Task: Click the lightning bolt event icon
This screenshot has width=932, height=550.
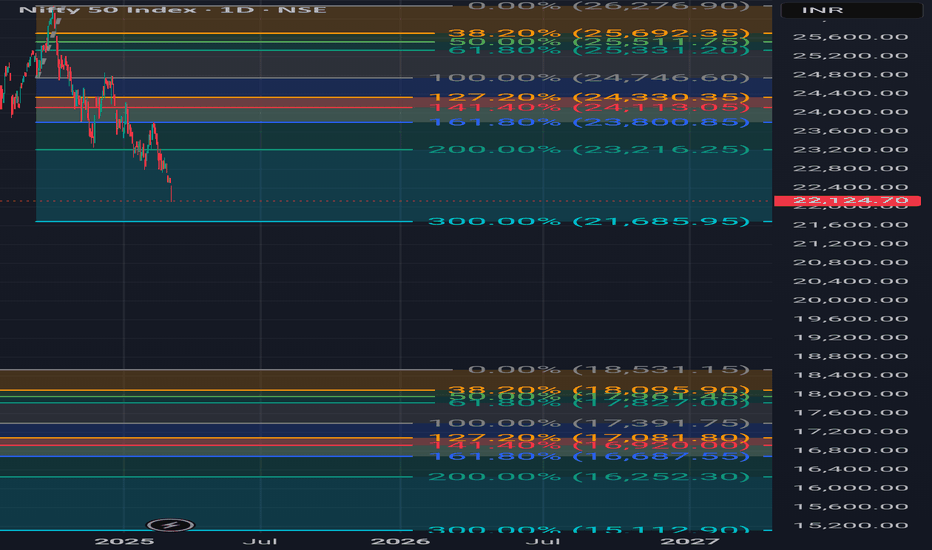Action: click(x=170, y=525)
